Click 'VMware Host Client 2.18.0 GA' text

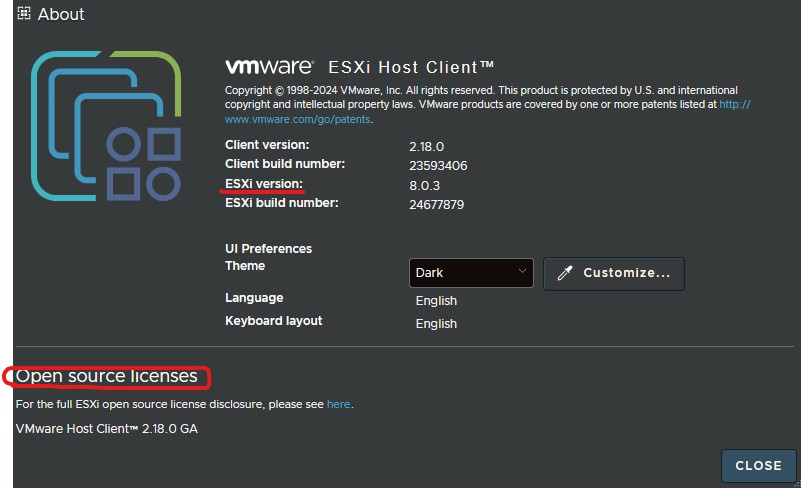point(106,429)
